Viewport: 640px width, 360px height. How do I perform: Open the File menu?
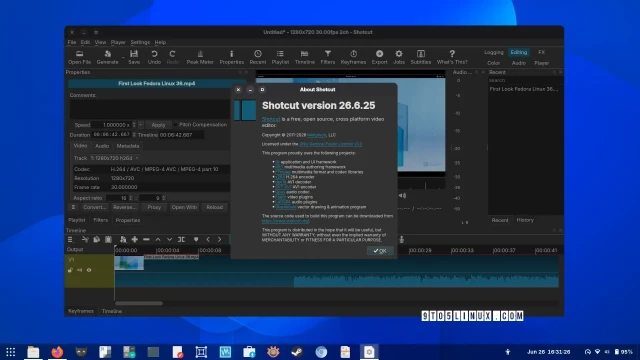[72, 42]
